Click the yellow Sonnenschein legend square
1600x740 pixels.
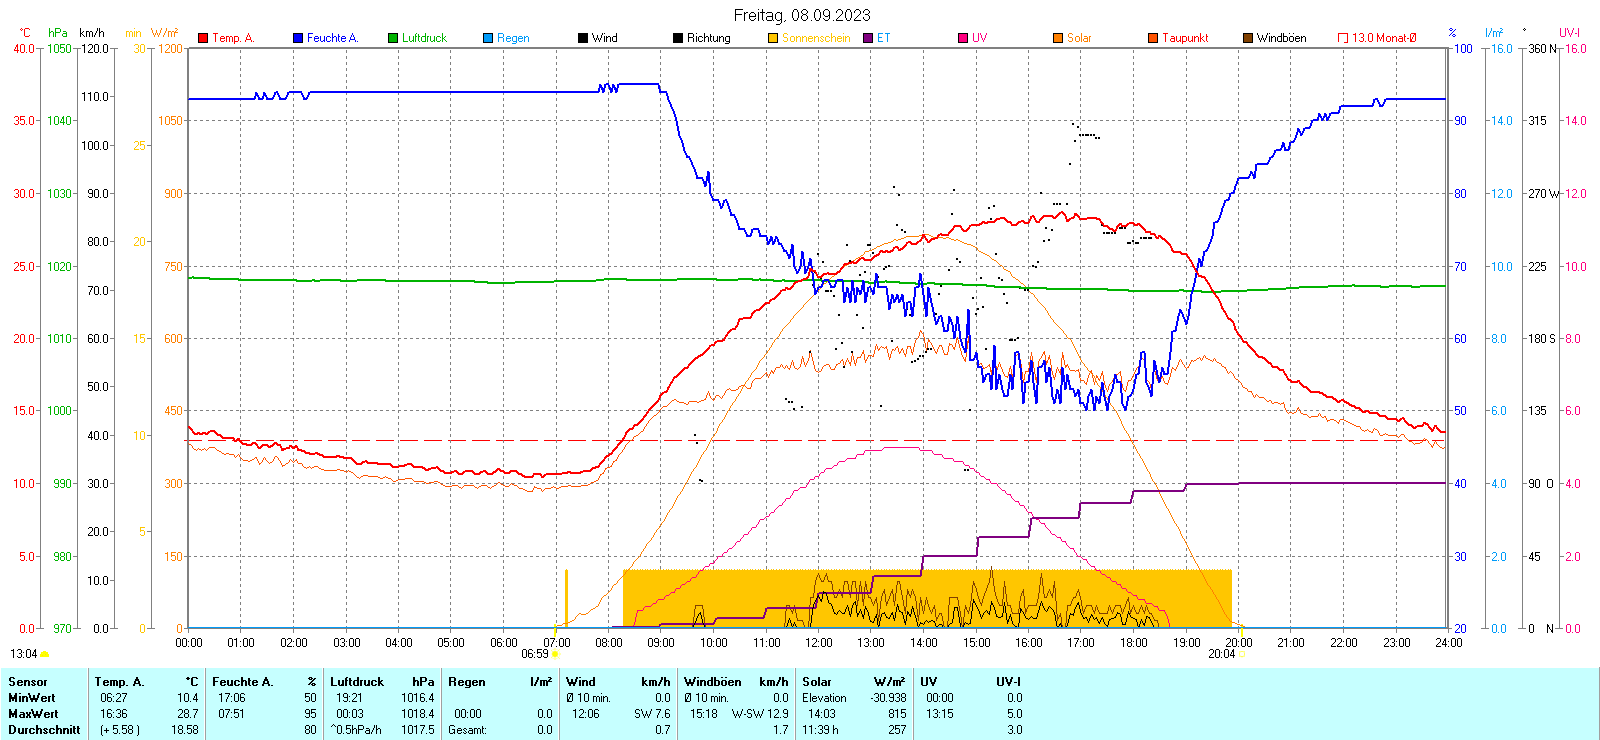[x=773, y=38]
